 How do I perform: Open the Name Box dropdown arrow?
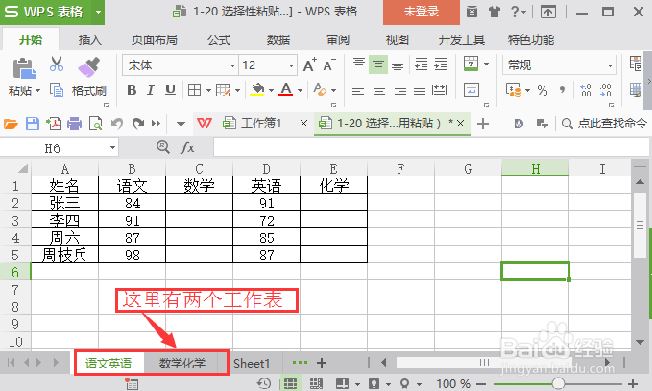coord(112,148)
